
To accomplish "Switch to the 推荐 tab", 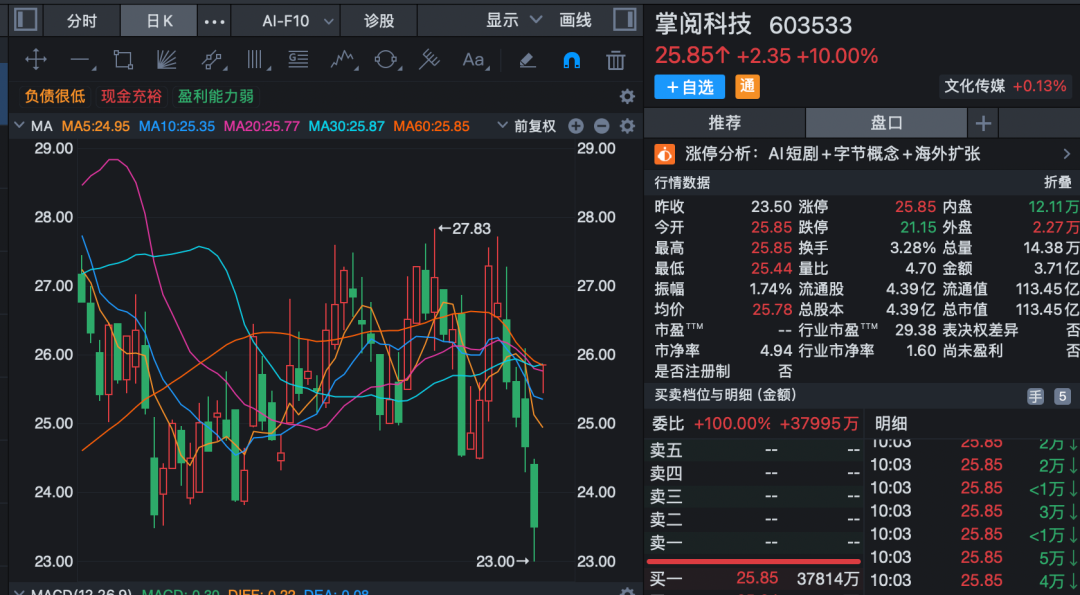I will pyautogui.click(x=725, y=123).
